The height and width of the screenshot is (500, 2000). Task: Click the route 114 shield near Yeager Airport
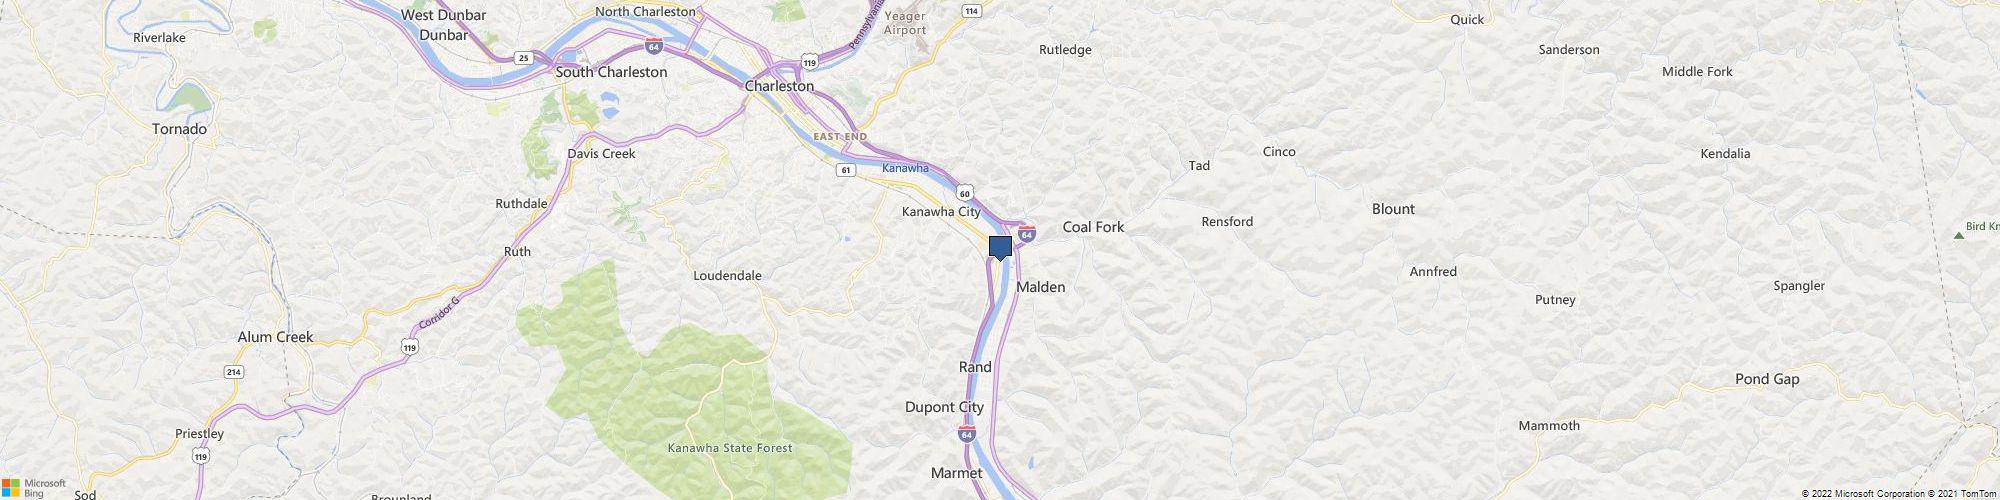click(x=971, y=11)
